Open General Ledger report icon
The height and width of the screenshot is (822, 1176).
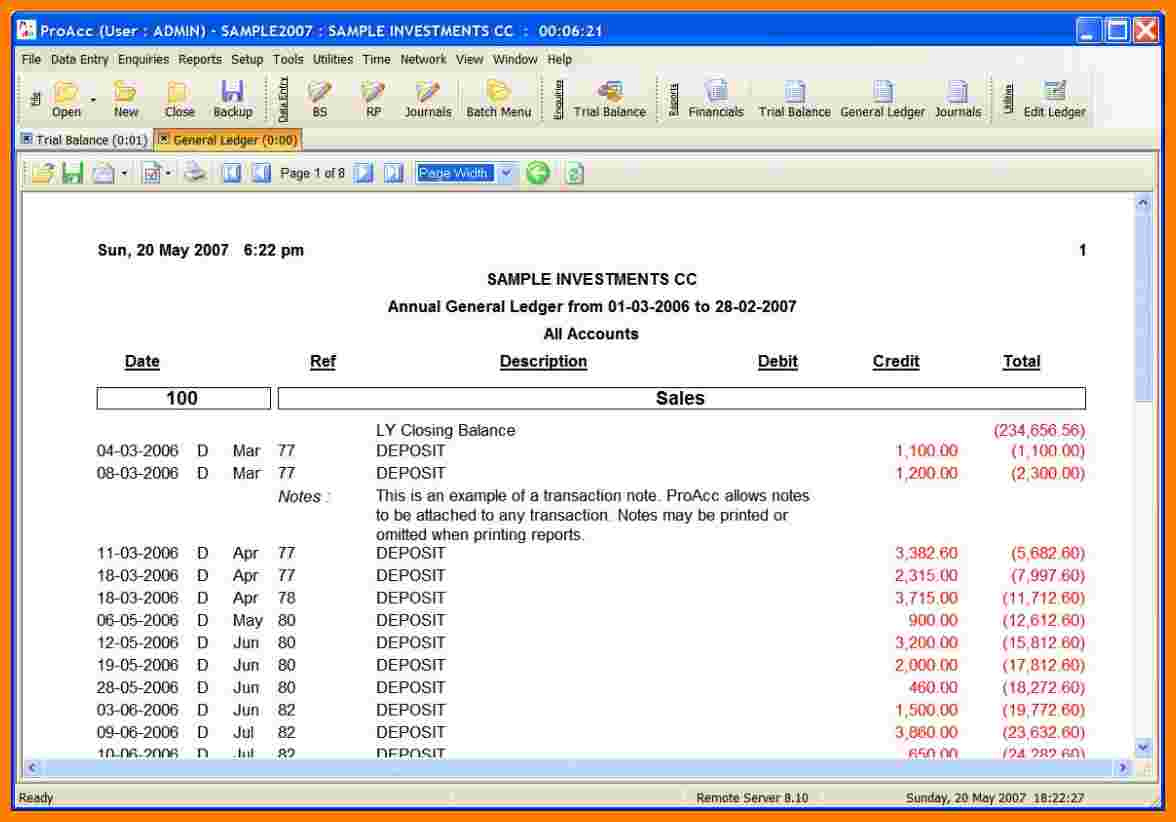(x=882, y=99)
